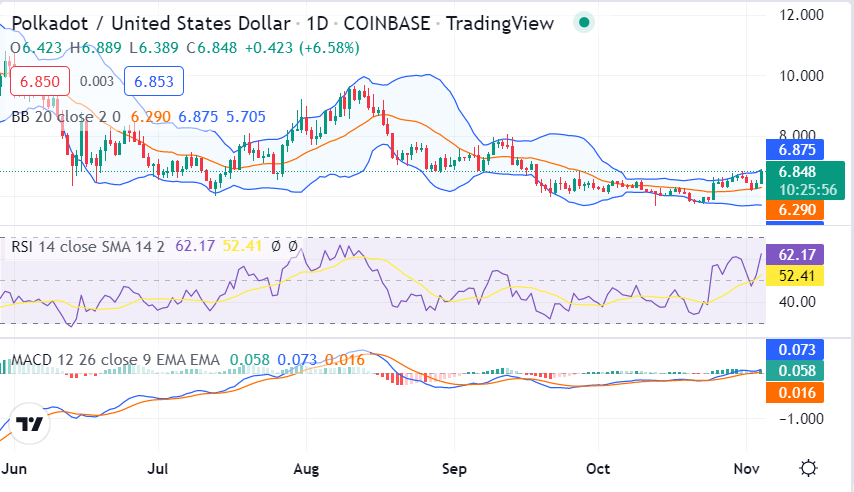Click the green market status dot

tap(584, 23)
